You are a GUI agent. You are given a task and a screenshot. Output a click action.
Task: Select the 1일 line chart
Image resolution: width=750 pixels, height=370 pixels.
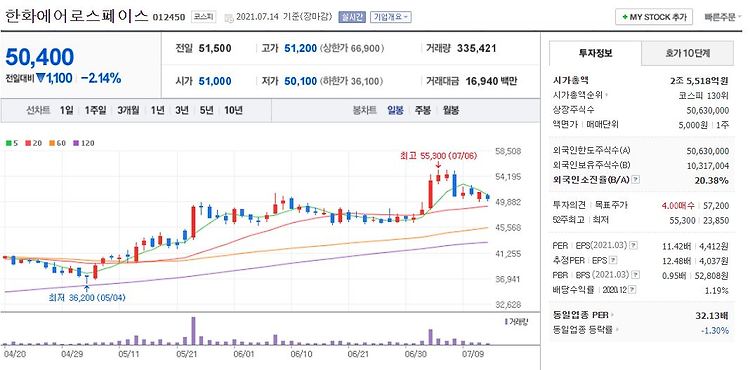pyautogui.click(x=66, y=110)
